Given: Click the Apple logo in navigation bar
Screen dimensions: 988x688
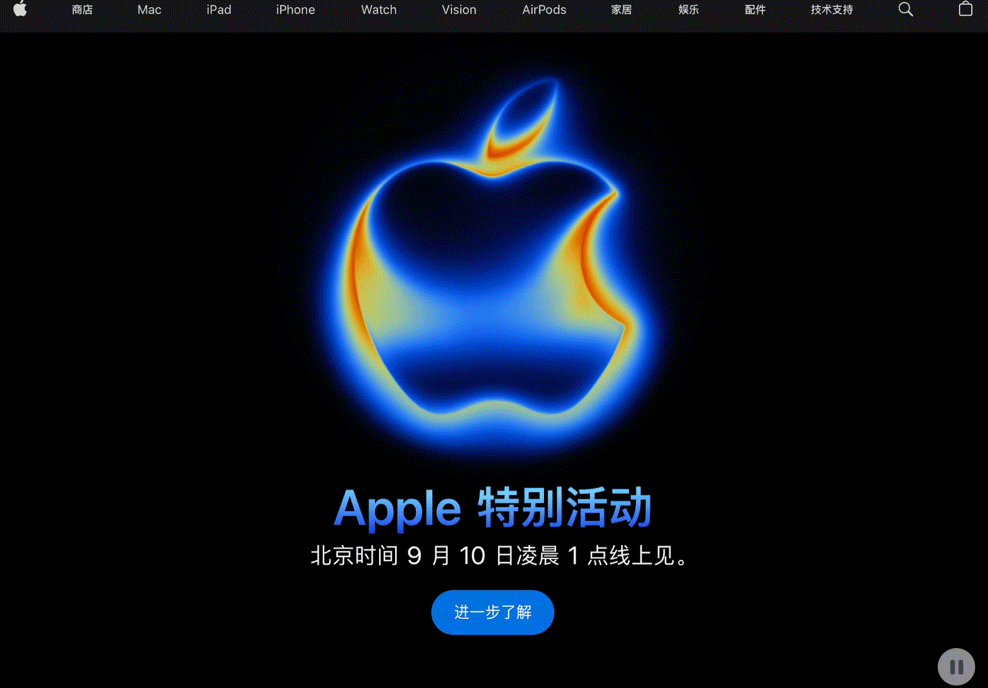Looking at the screenshot, I should coord(20,9).
